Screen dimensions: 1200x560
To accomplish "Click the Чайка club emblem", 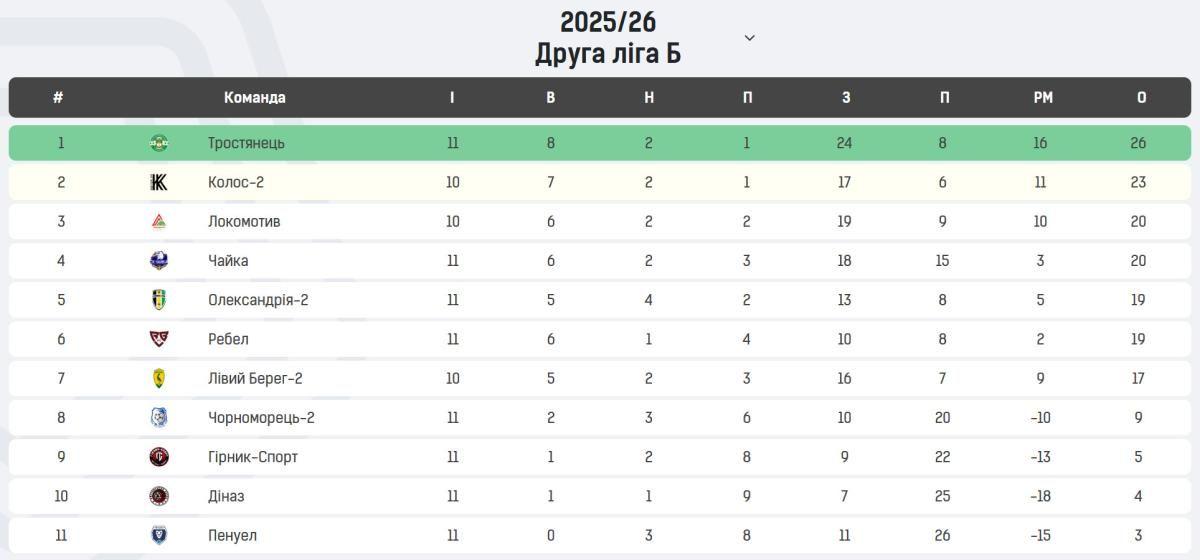I will pos(159,261).
